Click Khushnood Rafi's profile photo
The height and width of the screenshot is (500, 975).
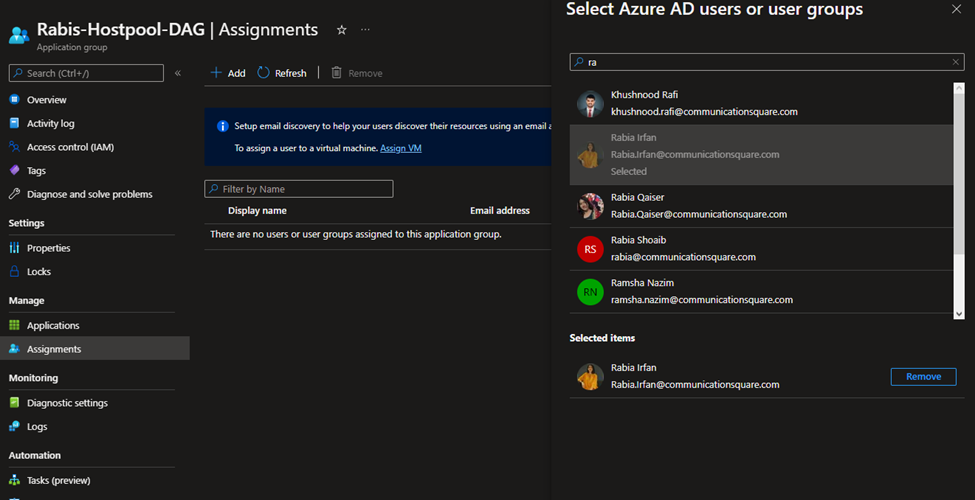coord(590,104)
